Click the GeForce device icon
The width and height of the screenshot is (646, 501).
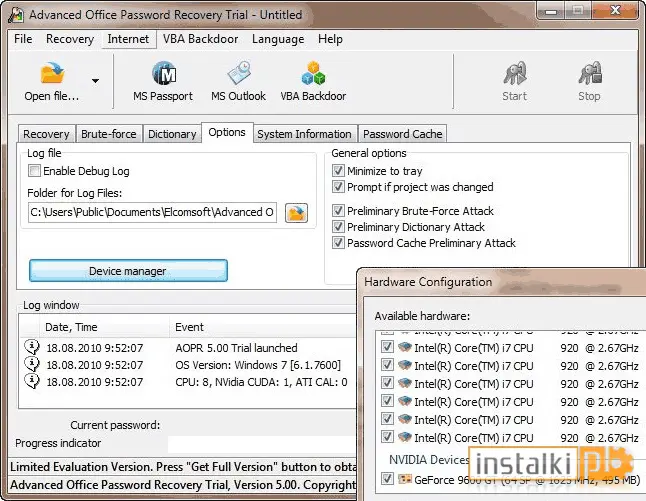click(405, 479)
